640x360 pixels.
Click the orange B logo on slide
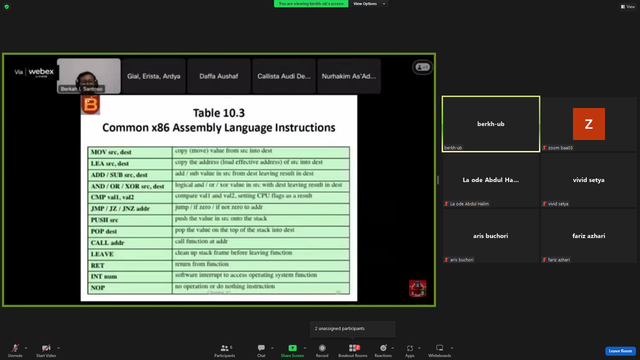click(91, 105)
